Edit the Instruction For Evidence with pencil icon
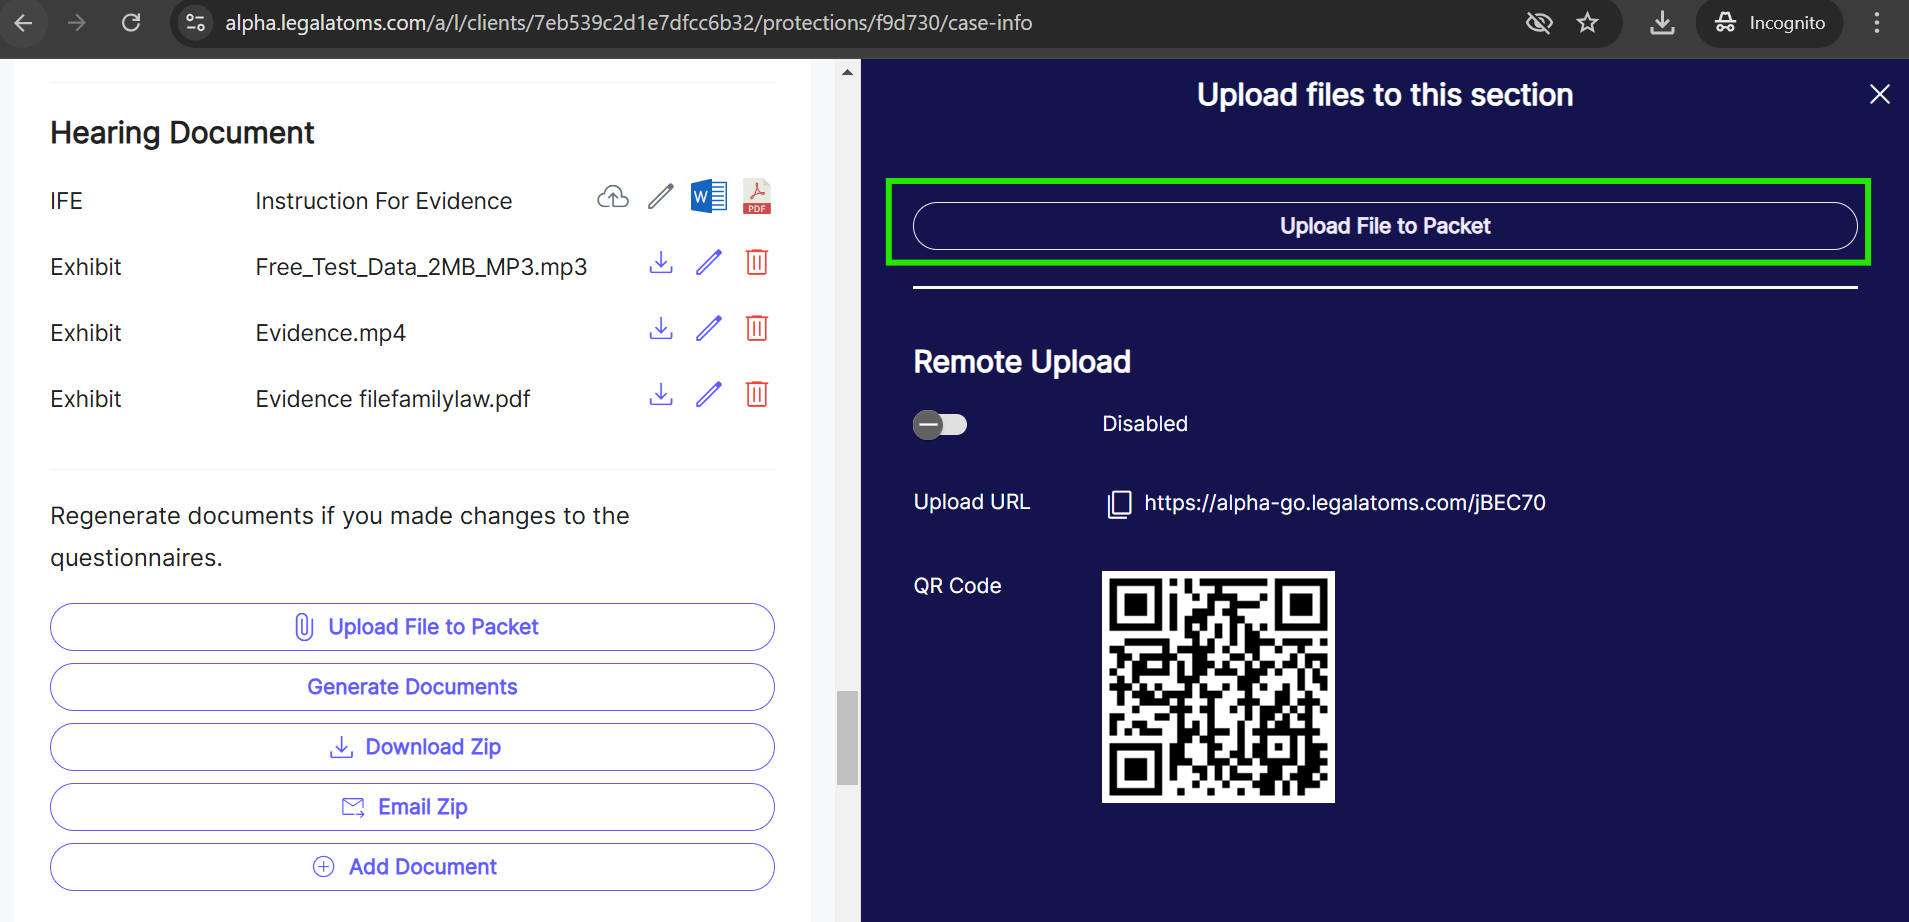1909x922 pixels. [661, 197]
